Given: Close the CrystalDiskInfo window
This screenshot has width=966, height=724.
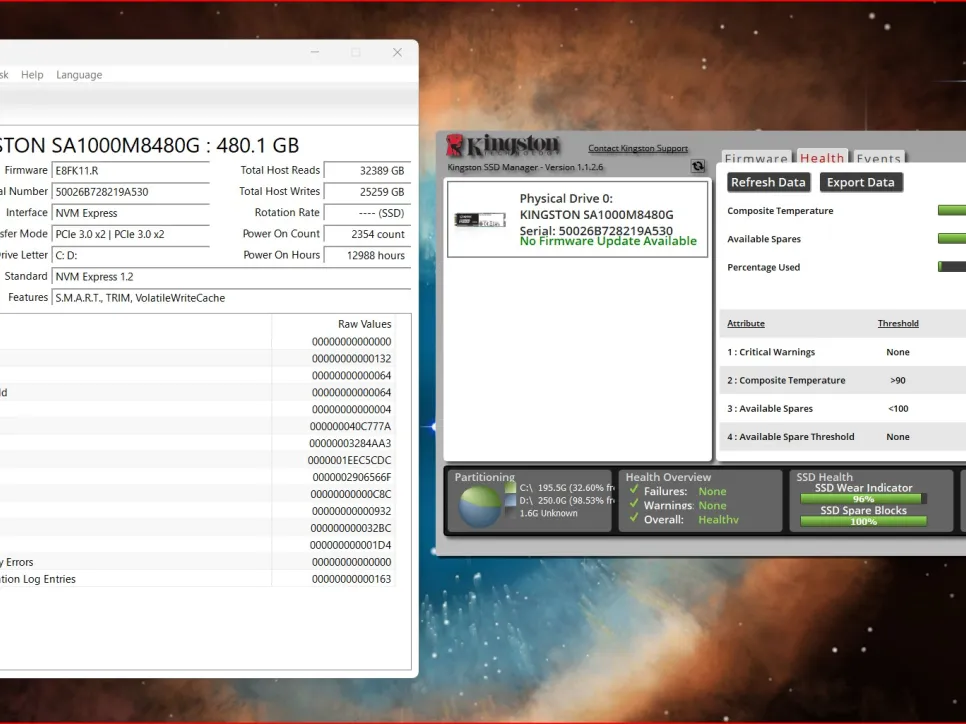Looking at the screenshot, I should coord(397,52).
